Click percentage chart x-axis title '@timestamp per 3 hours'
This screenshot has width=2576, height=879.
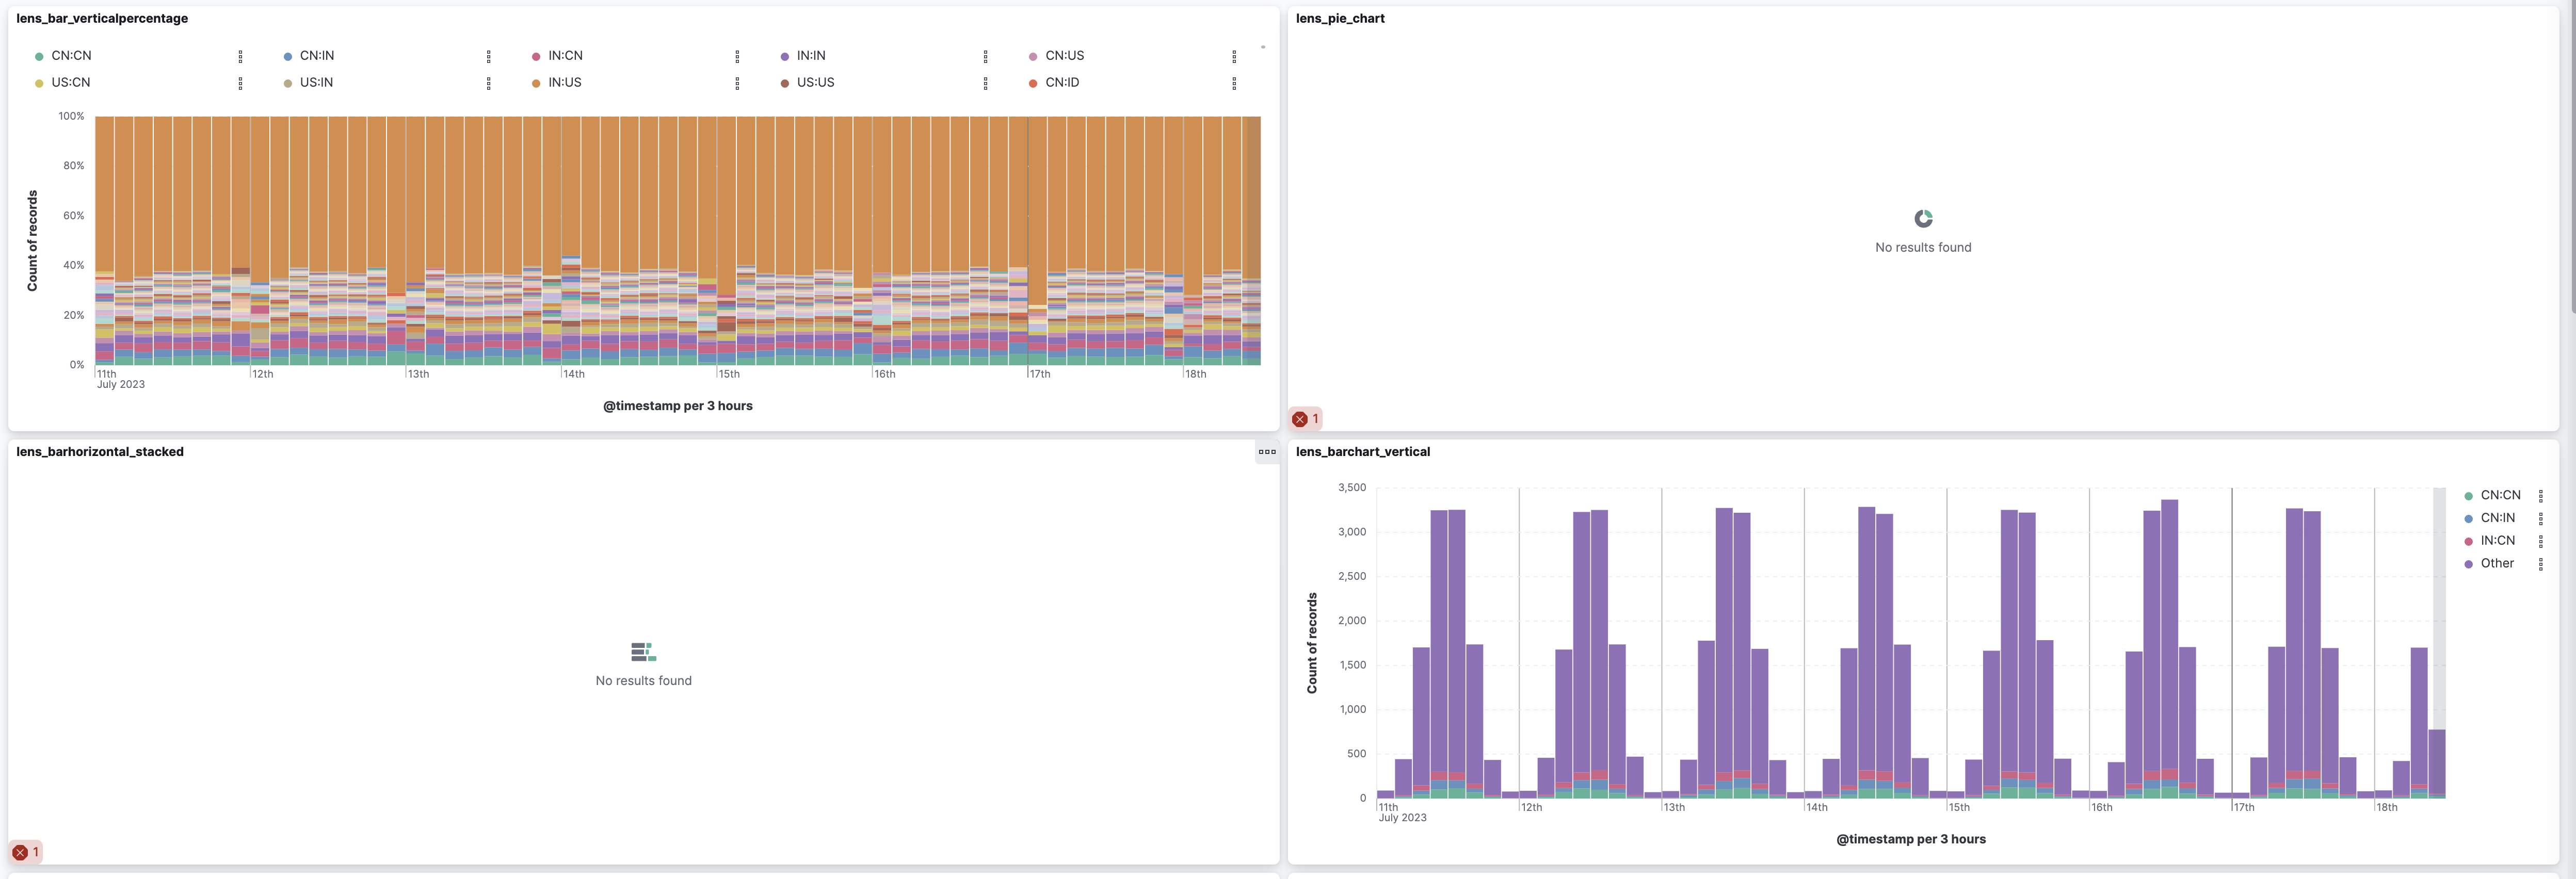pos(678,406)
